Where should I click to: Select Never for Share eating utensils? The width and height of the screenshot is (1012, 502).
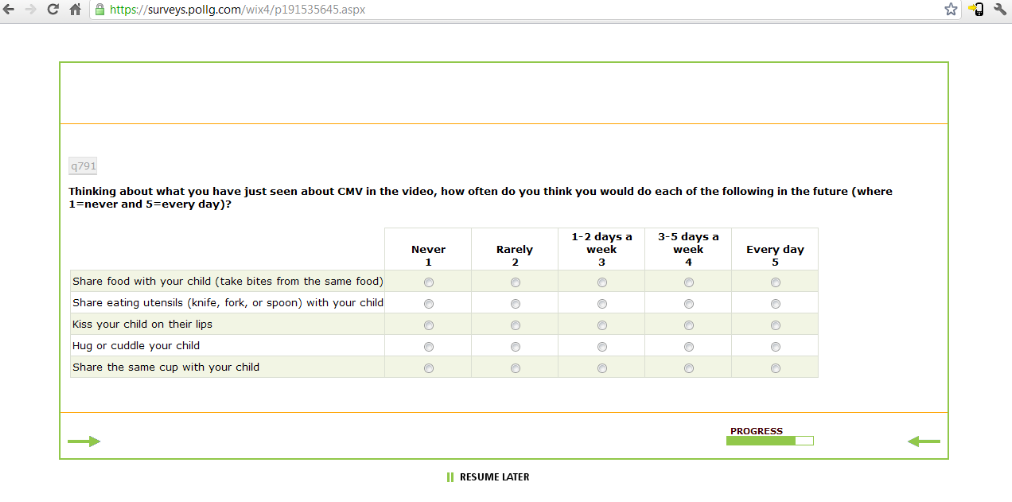pyautogui.click(x=429, y=304)
